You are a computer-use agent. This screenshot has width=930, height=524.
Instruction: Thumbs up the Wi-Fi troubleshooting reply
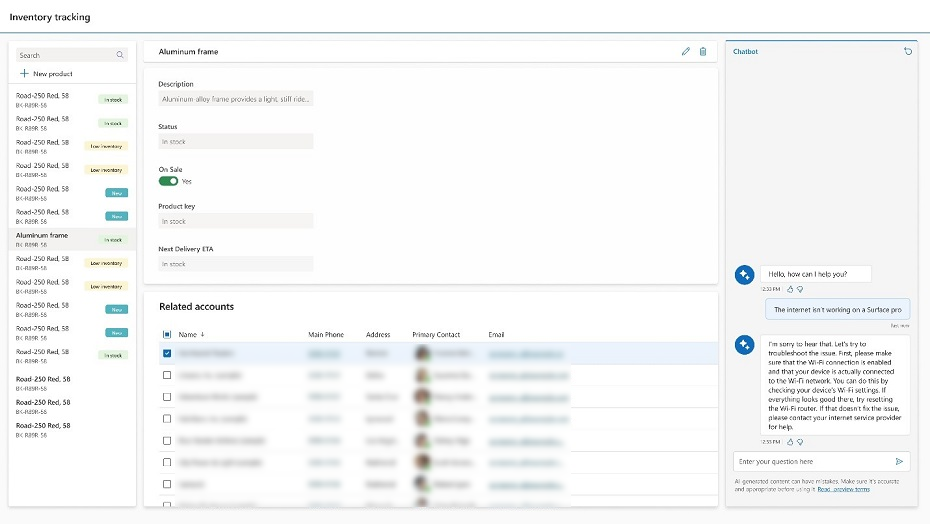point(790,442)
